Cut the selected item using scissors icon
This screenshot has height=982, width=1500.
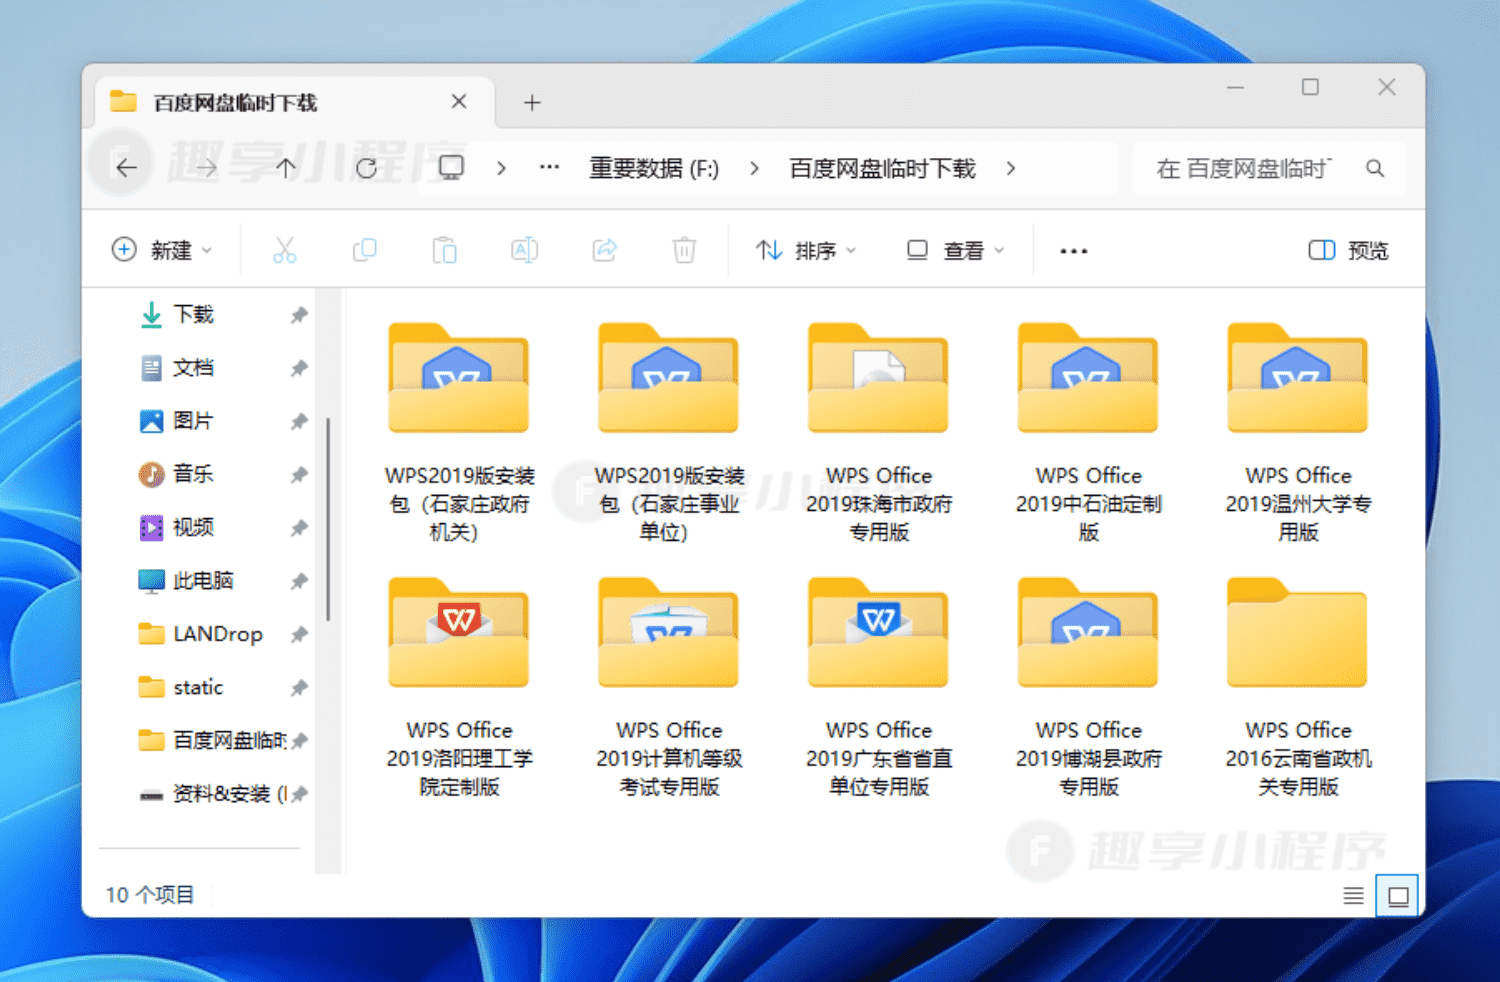click(284, 250)
